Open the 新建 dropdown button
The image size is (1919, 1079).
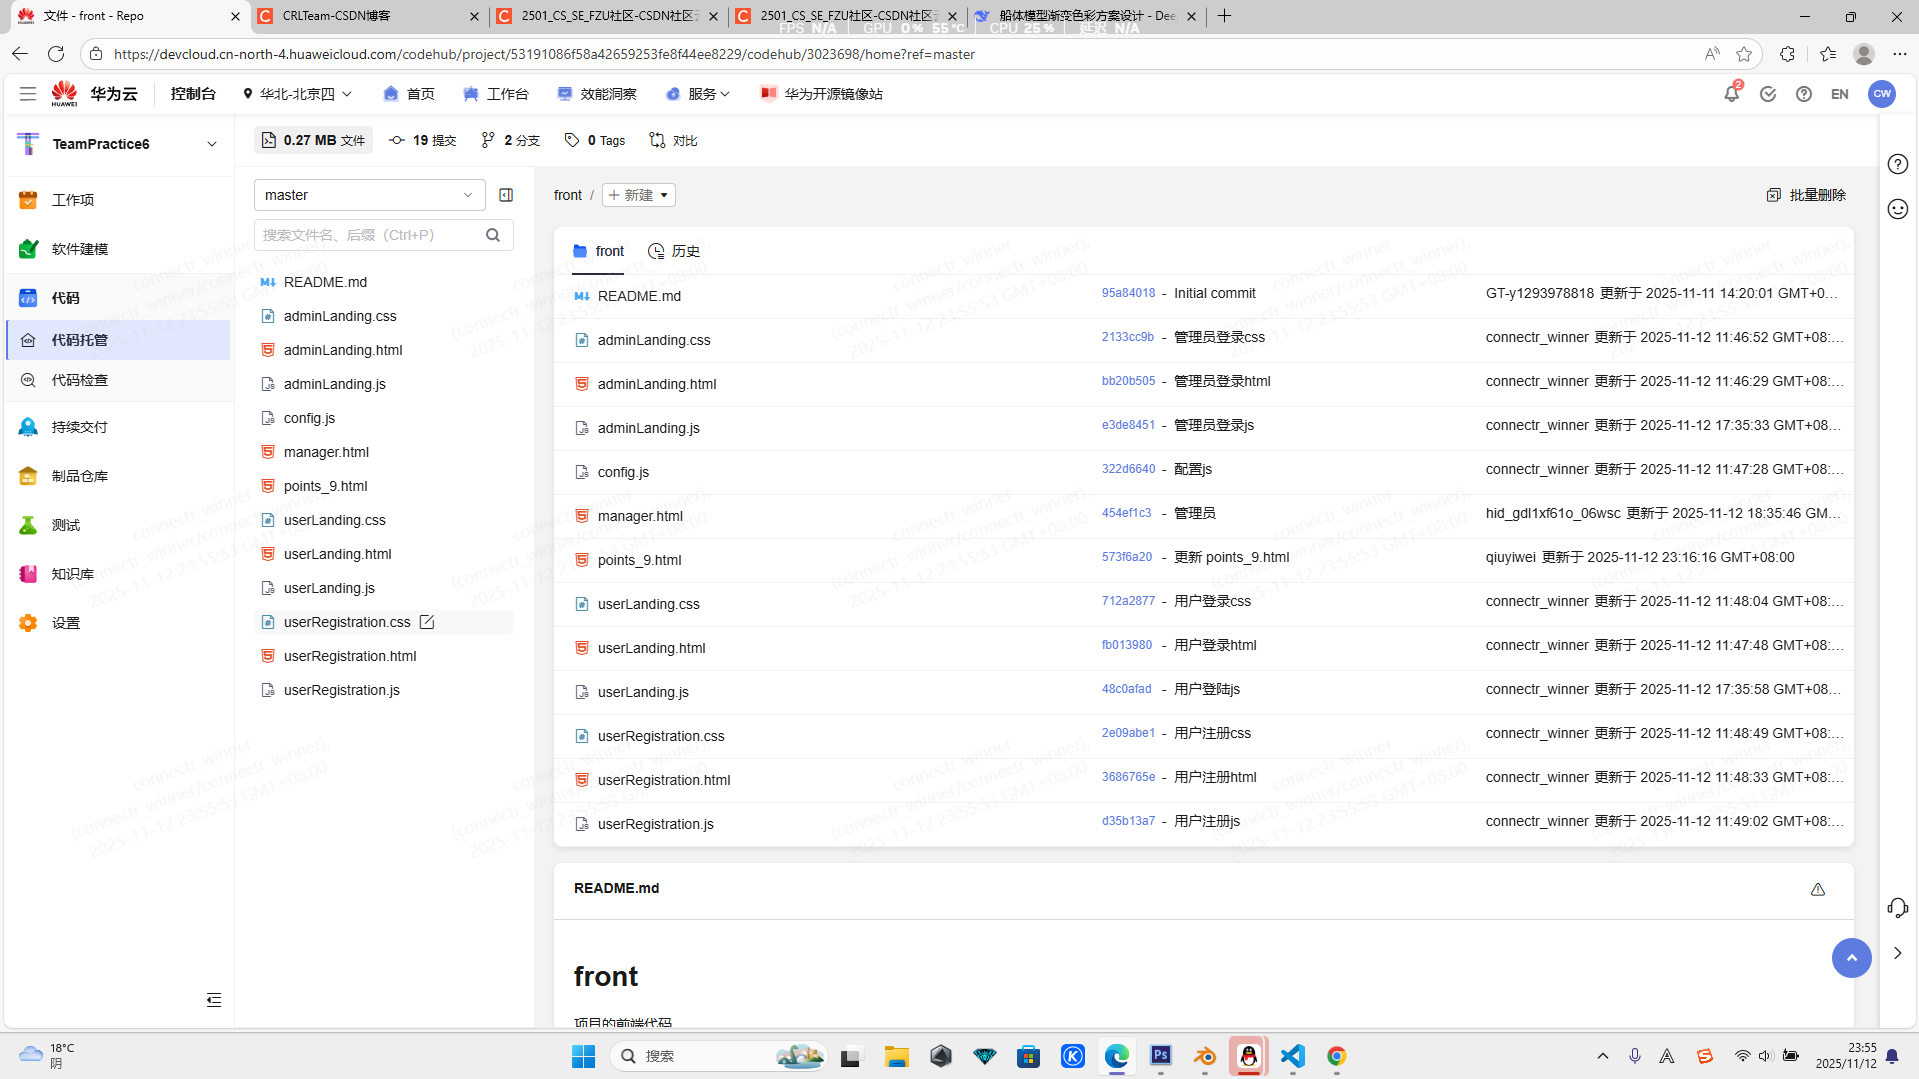638,195
